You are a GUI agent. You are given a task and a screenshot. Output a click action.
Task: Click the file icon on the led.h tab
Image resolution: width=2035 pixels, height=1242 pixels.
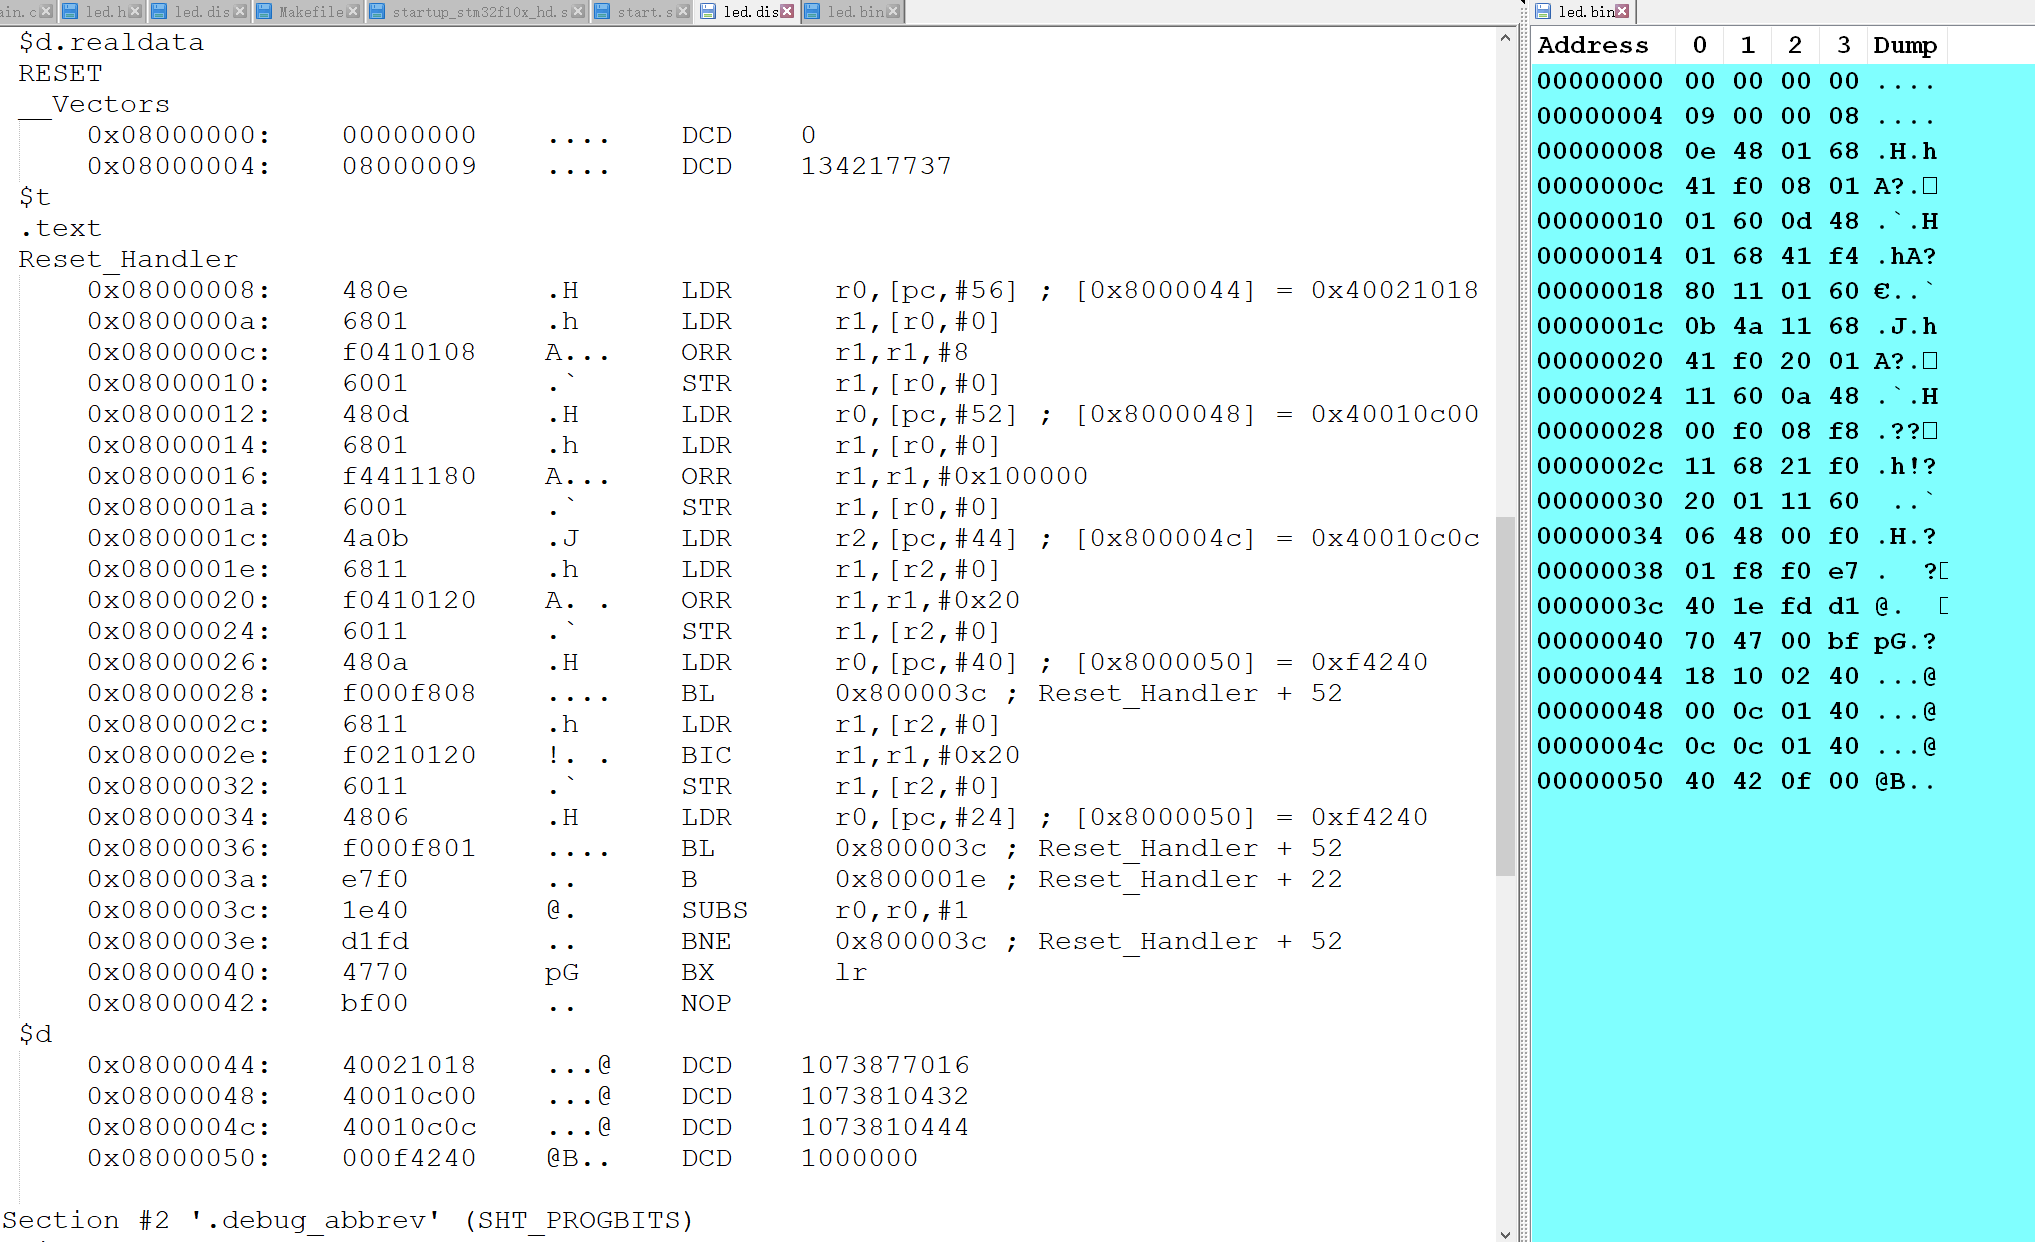point(71,12)
